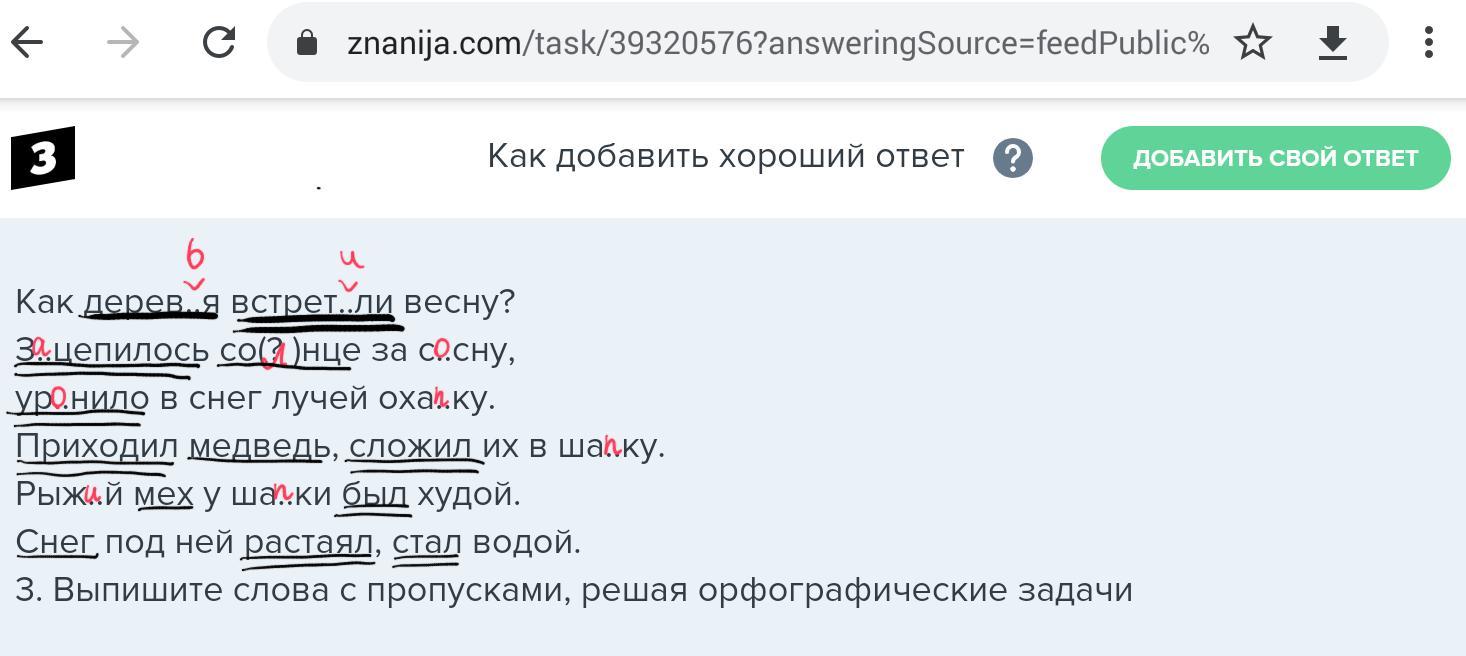Open the Как добавить хороший ответ link

725,157
